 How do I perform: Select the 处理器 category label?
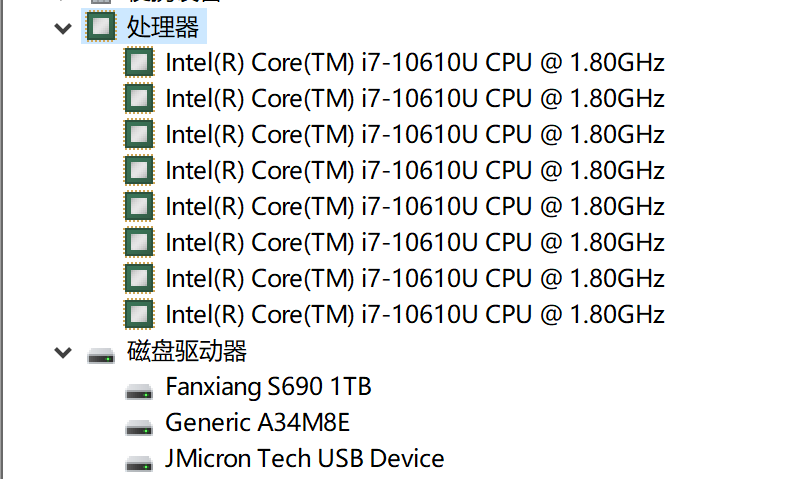163,27
